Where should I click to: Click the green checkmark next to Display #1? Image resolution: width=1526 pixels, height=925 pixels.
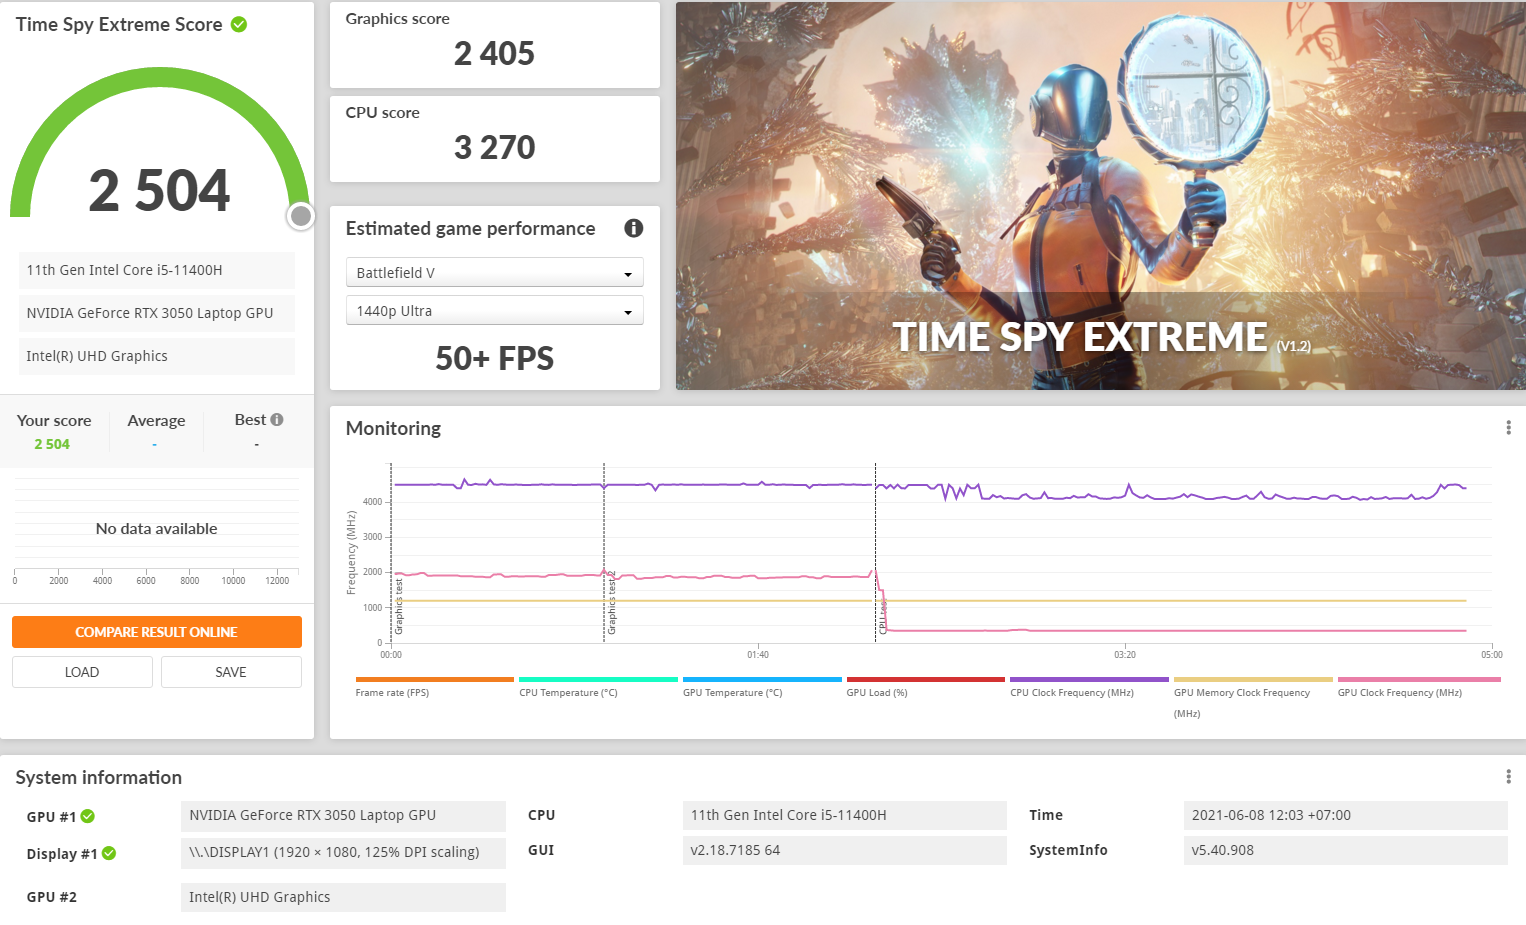tap(109, 853)
